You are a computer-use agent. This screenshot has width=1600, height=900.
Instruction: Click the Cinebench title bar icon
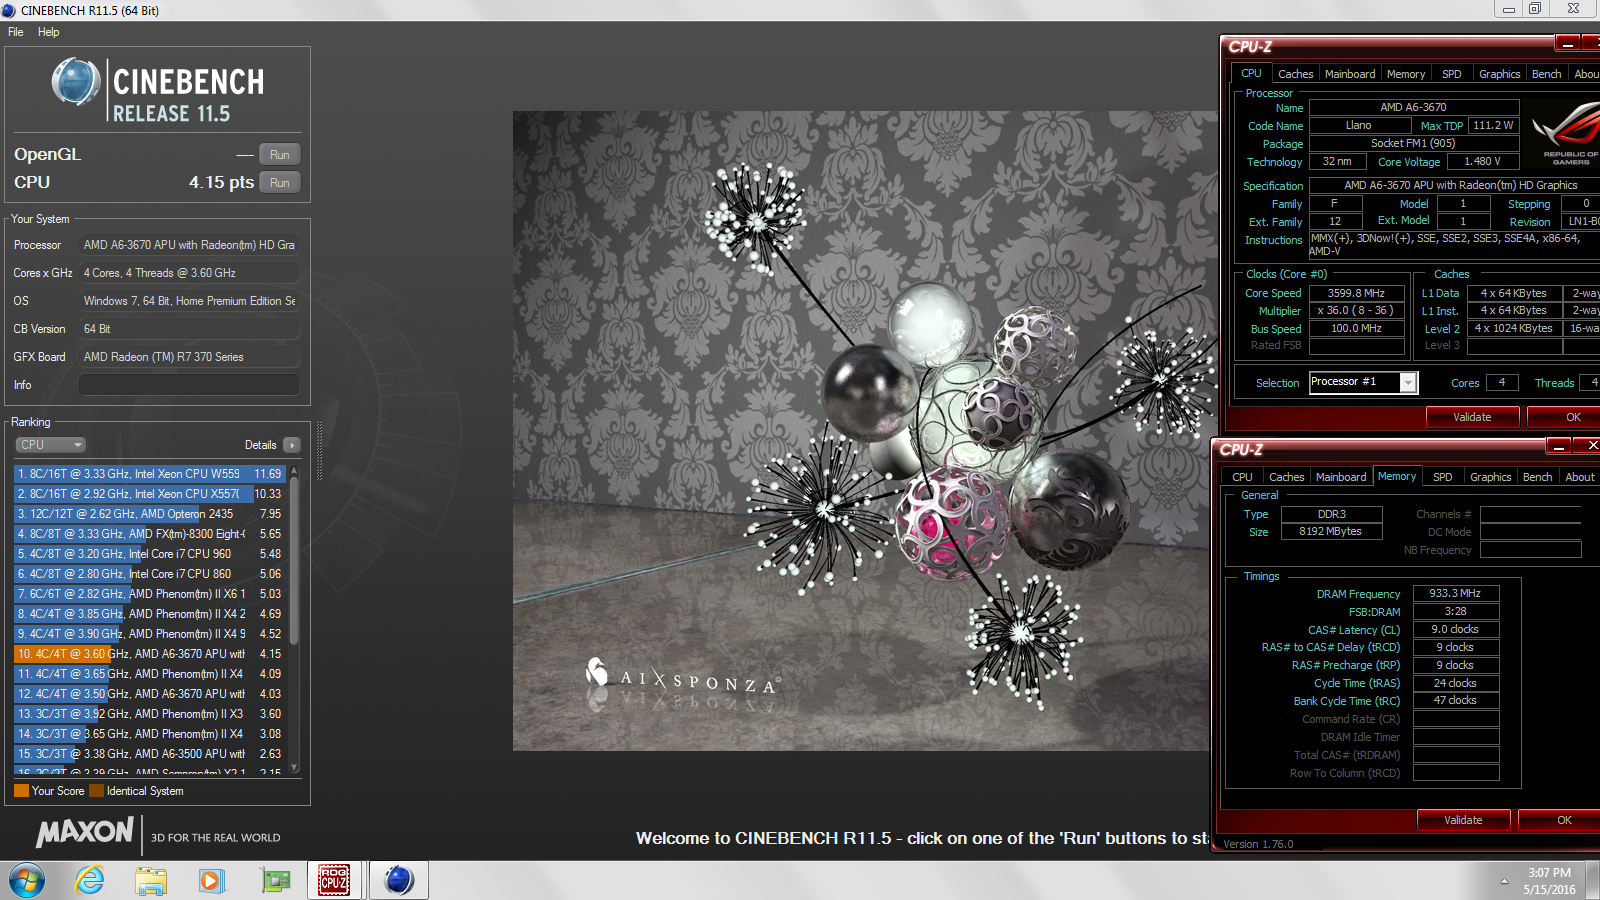click(x=9, y=10)
